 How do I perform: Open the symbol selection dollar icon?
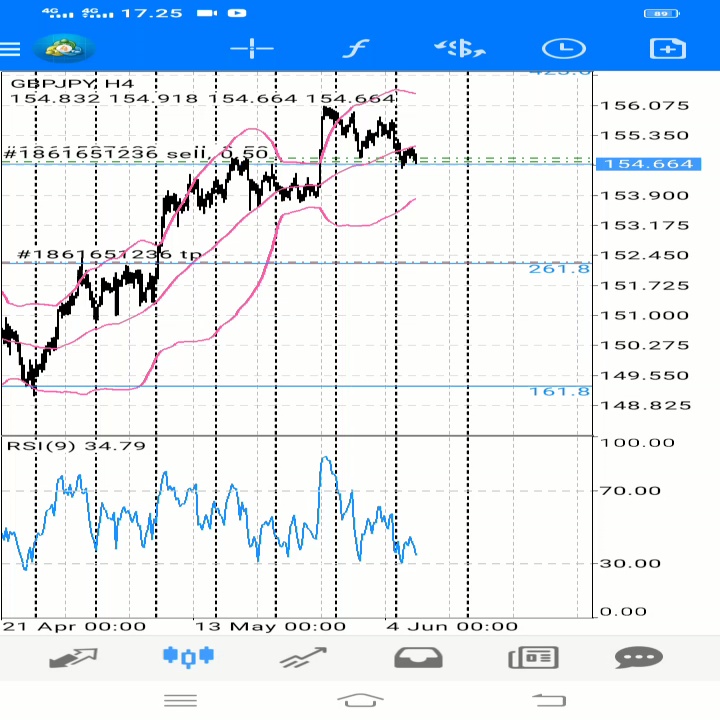[460, 49]
